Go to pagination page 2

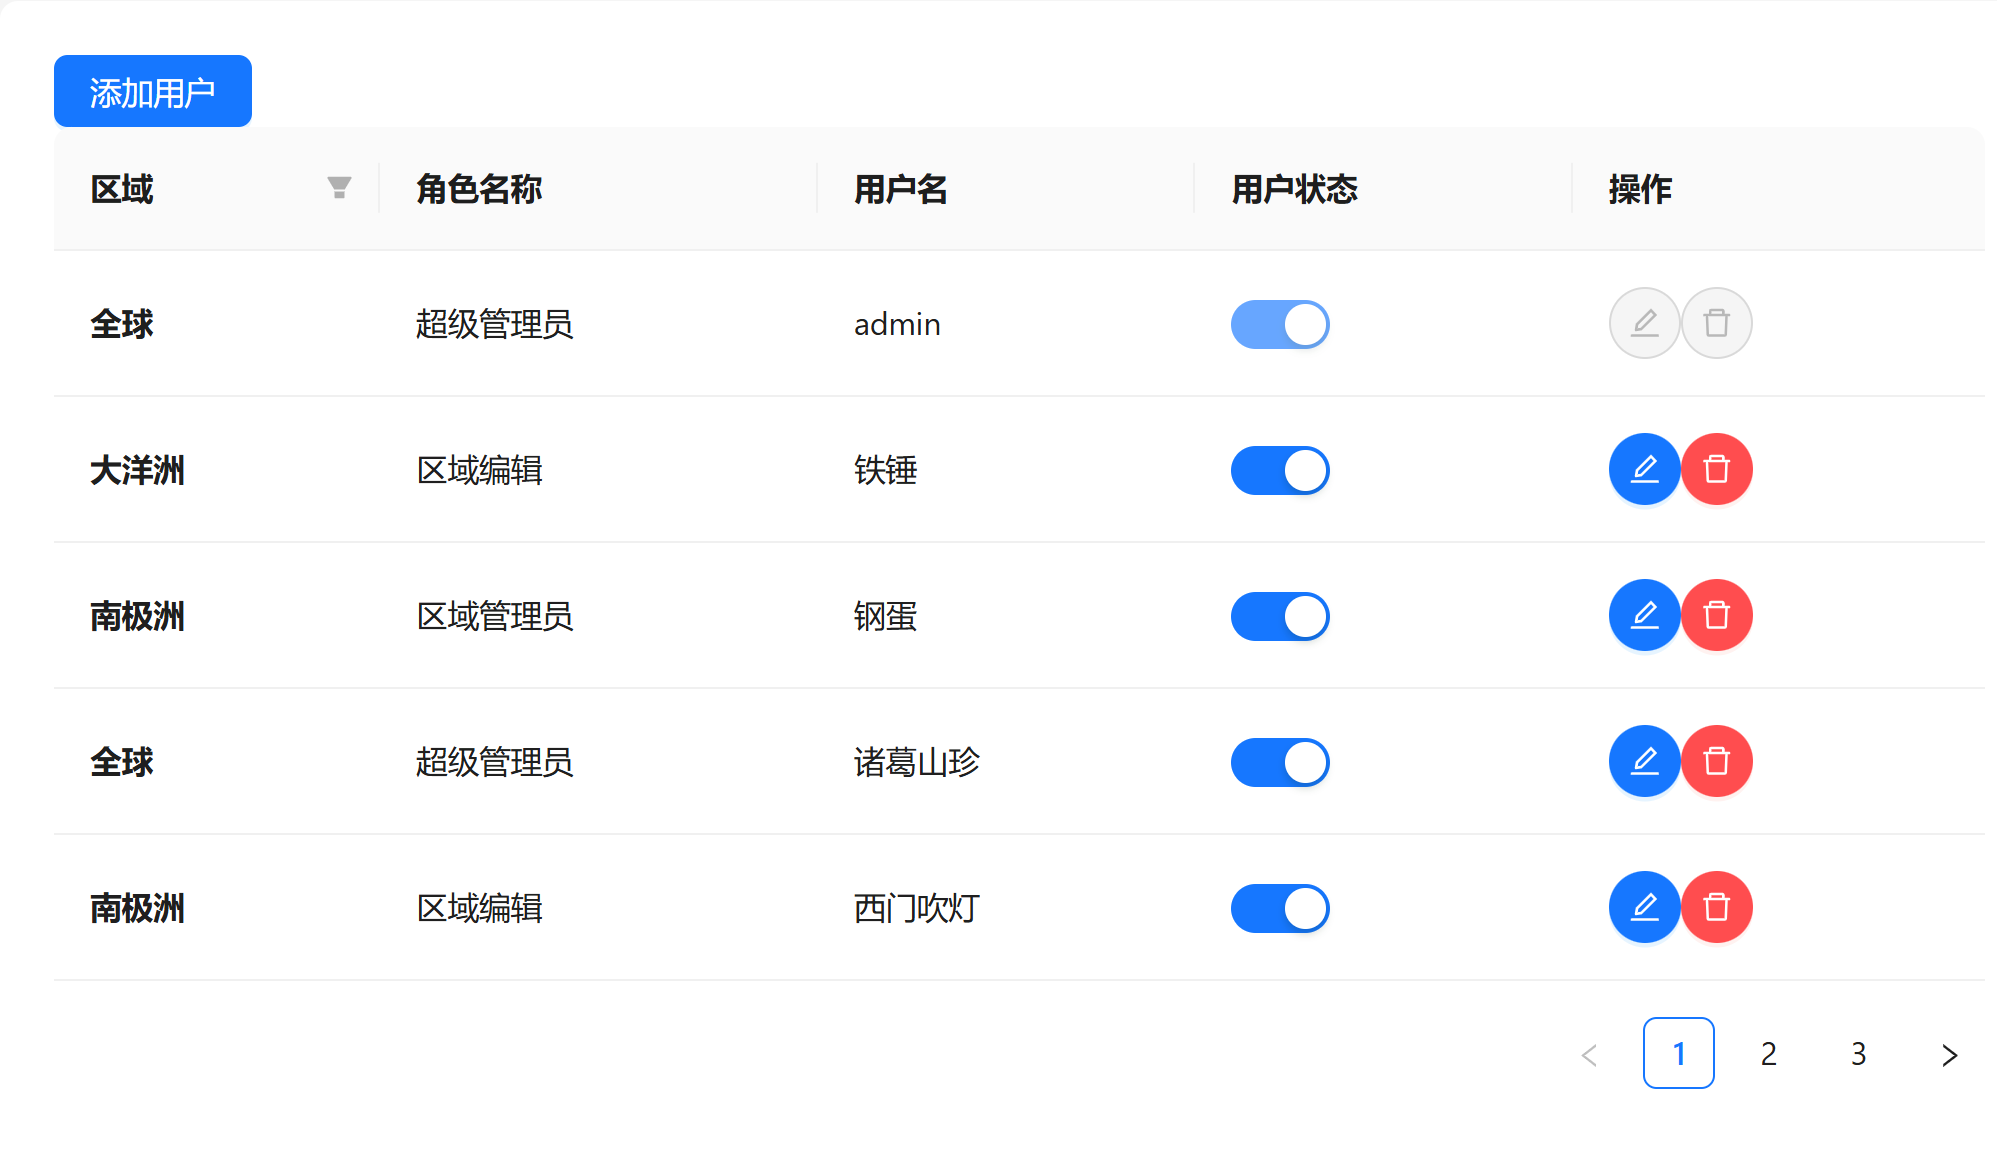pyautogui.click(x=1768, y=1054)
